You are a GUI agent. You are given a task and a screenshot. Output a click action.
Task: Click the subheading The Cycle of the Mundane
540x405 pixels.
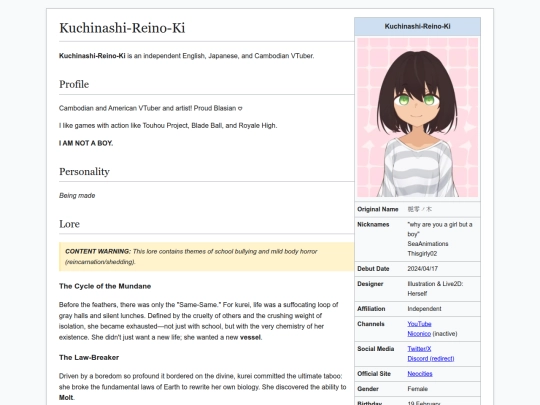(105, 286)
